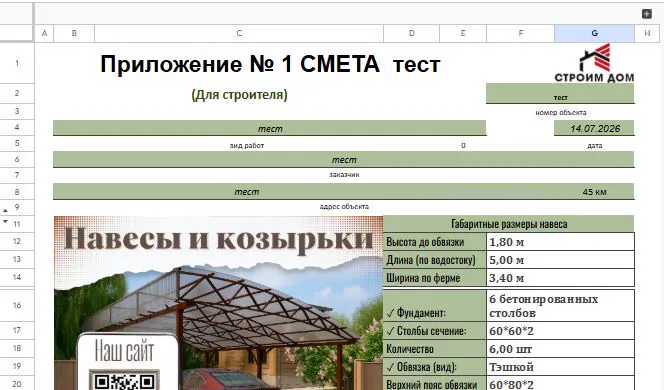
Task: Click the Ширина по ферме label
Action: click(435, 278)
